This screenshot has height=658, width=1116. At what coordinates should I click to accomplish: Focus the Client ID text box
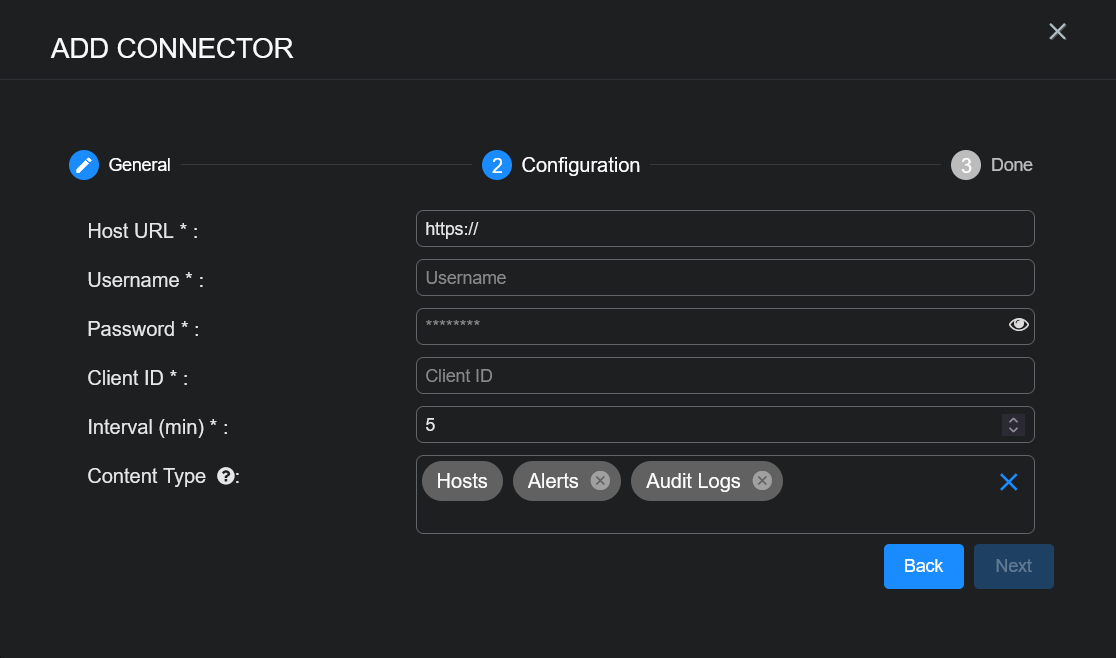724,376
